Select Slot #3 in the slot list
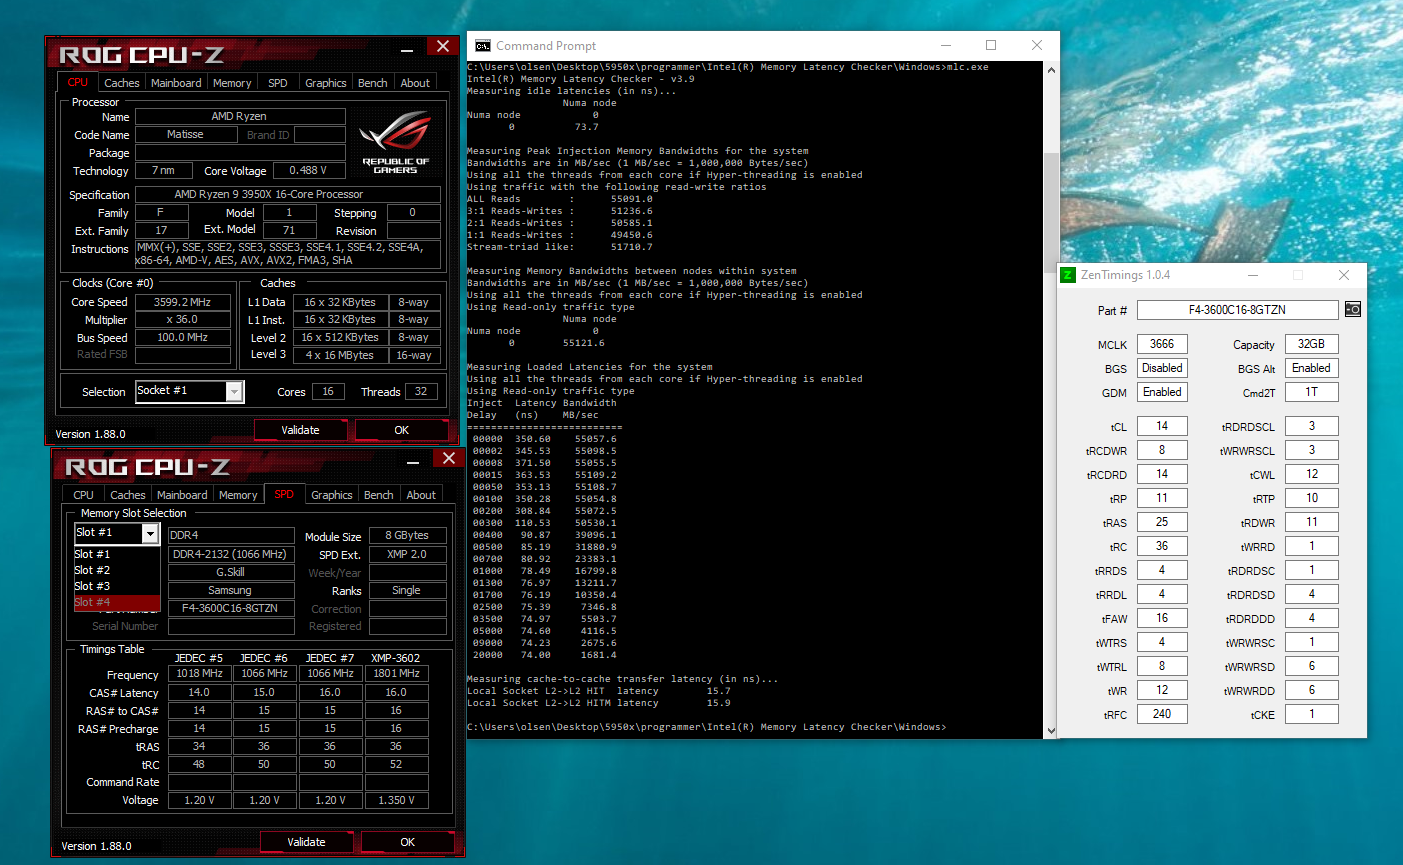 [x=117, y=586]
